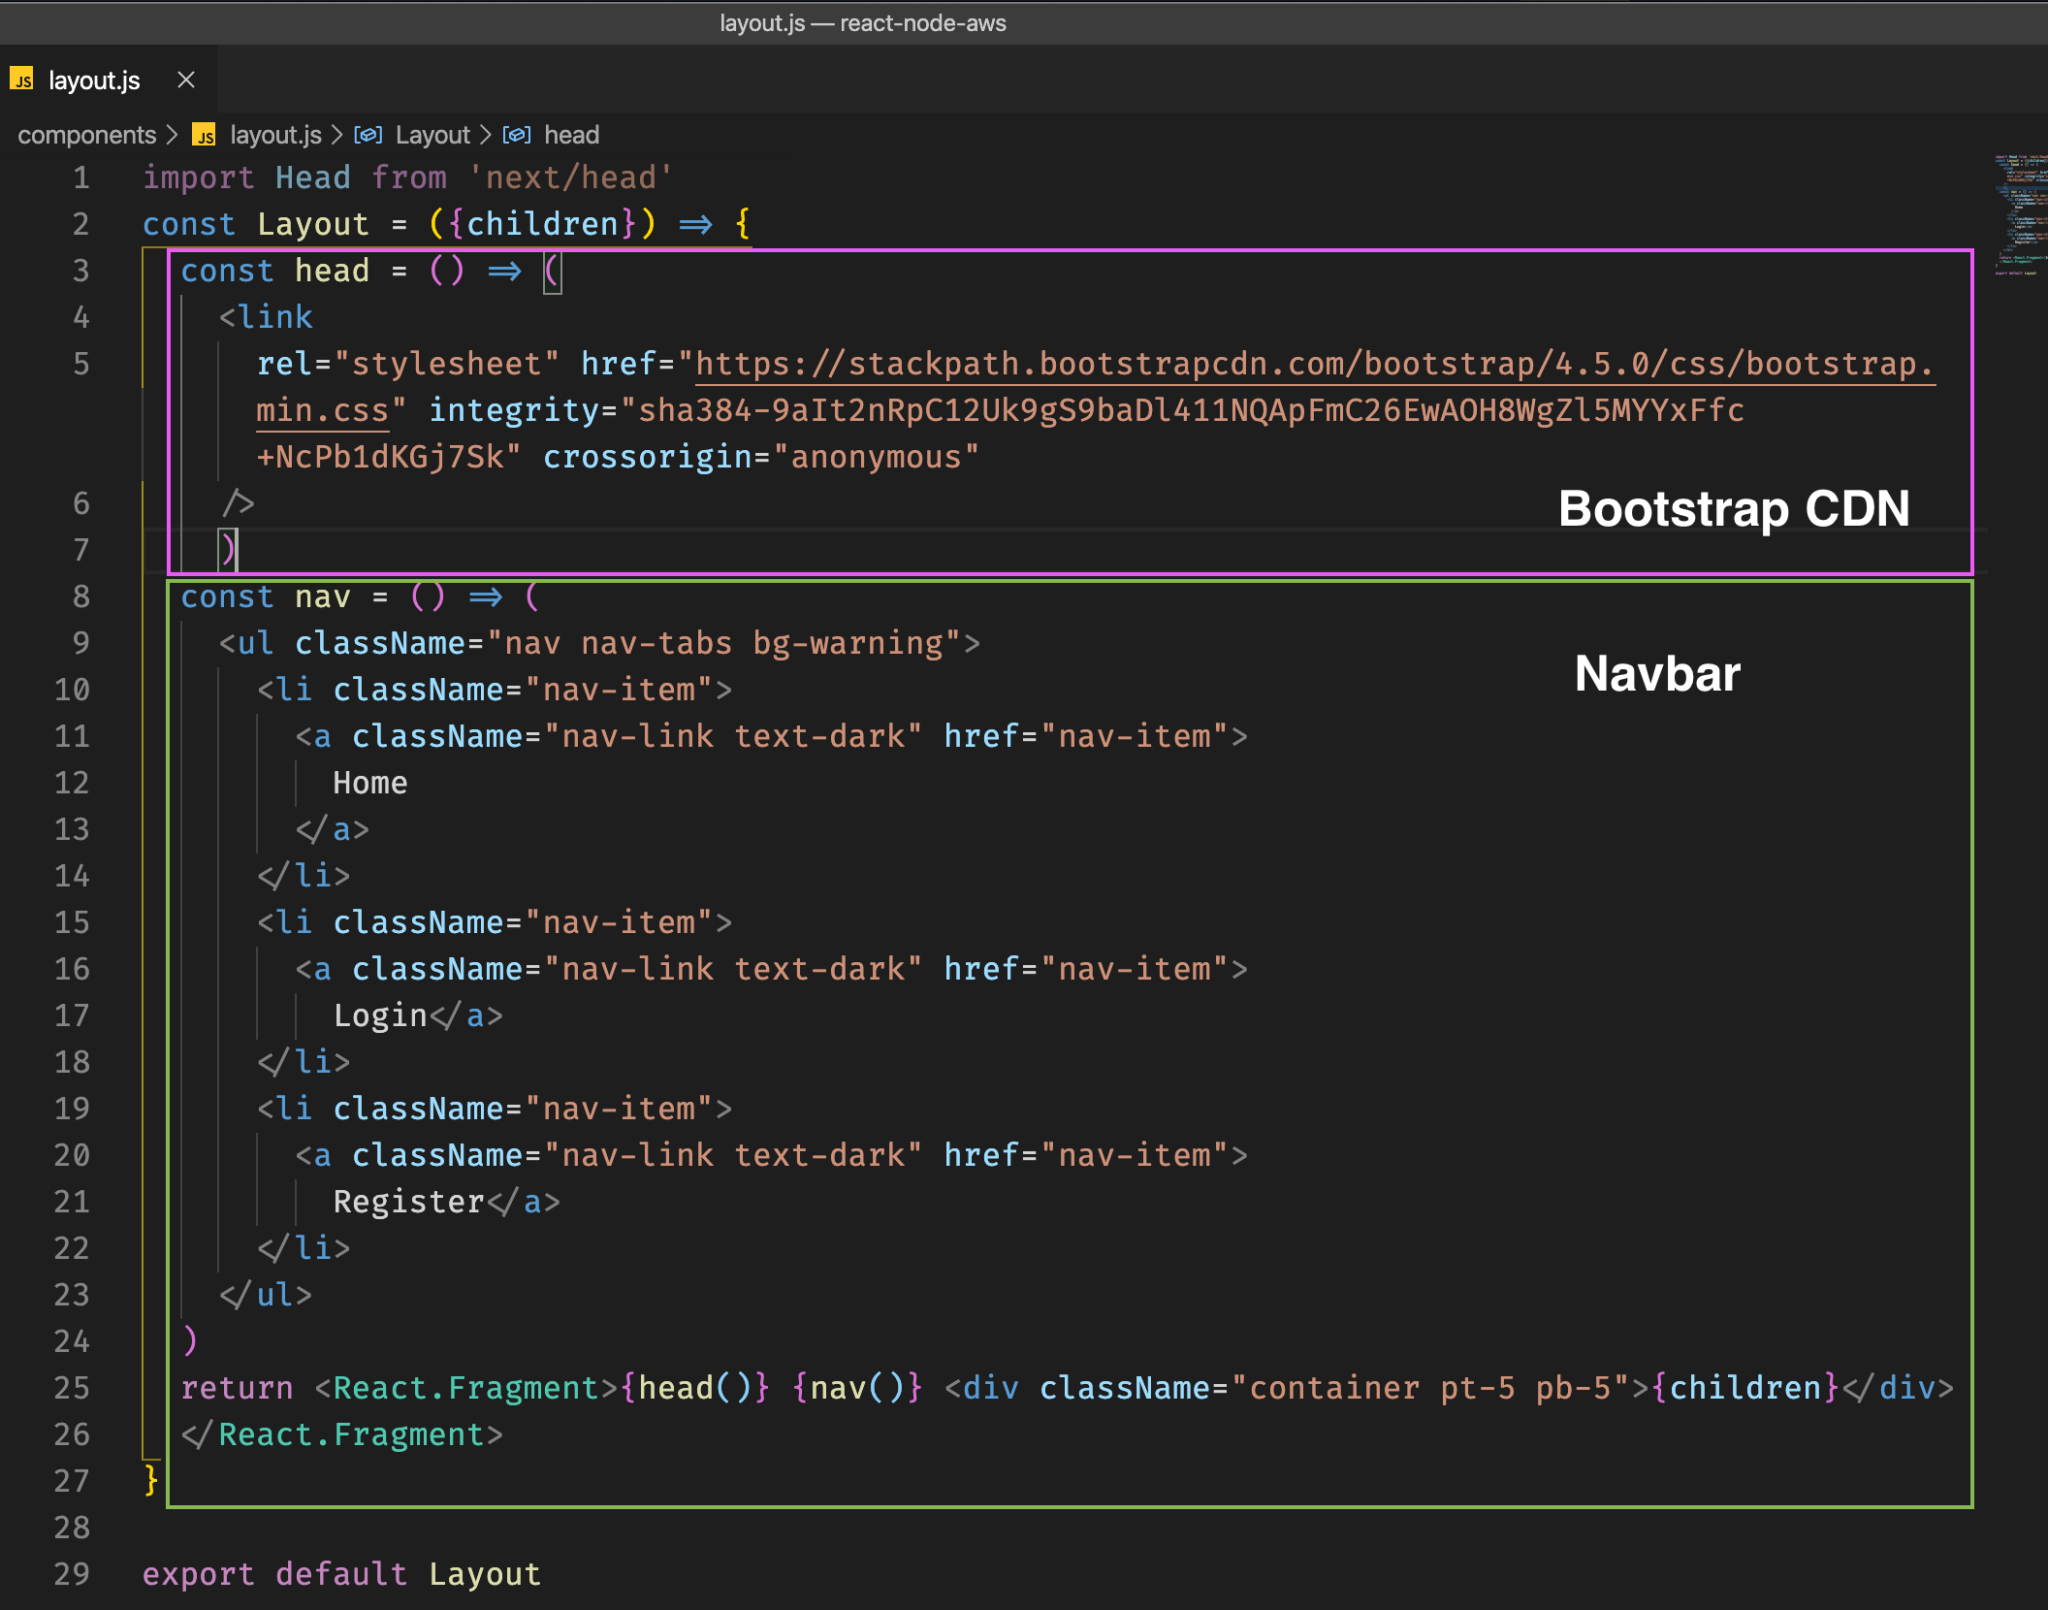Image resolution: width=2048 pixels, height=1610 pixels.
Task: Click the components breadcrumb item
Action: click(86, 135)
